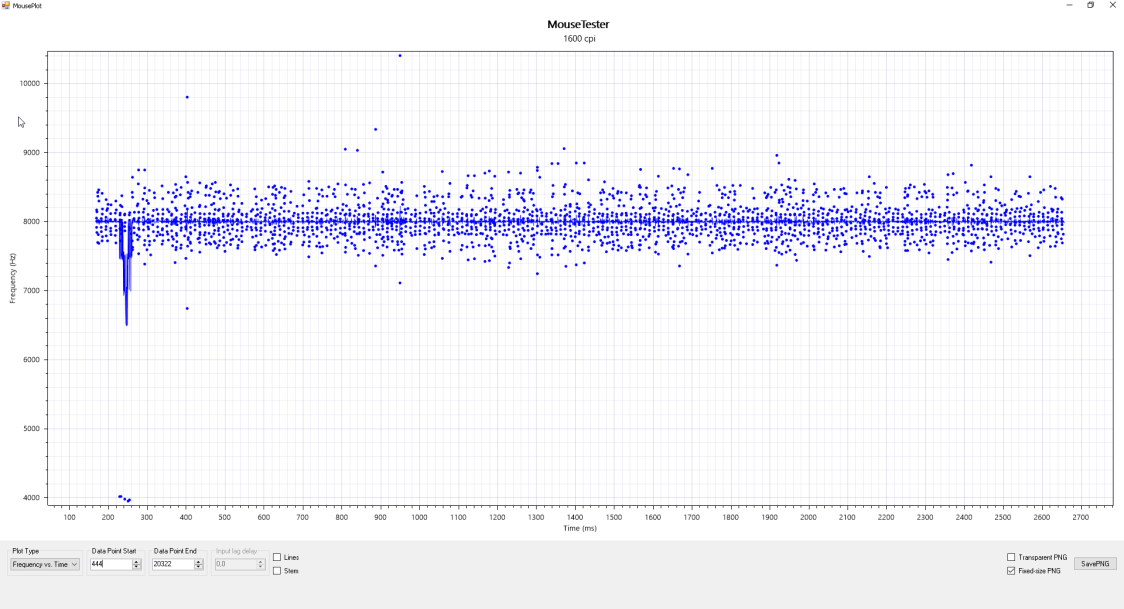Increment Data Point Start with up arrow
This screenshot has width=1124, height=609.
[x=137, y=562]
